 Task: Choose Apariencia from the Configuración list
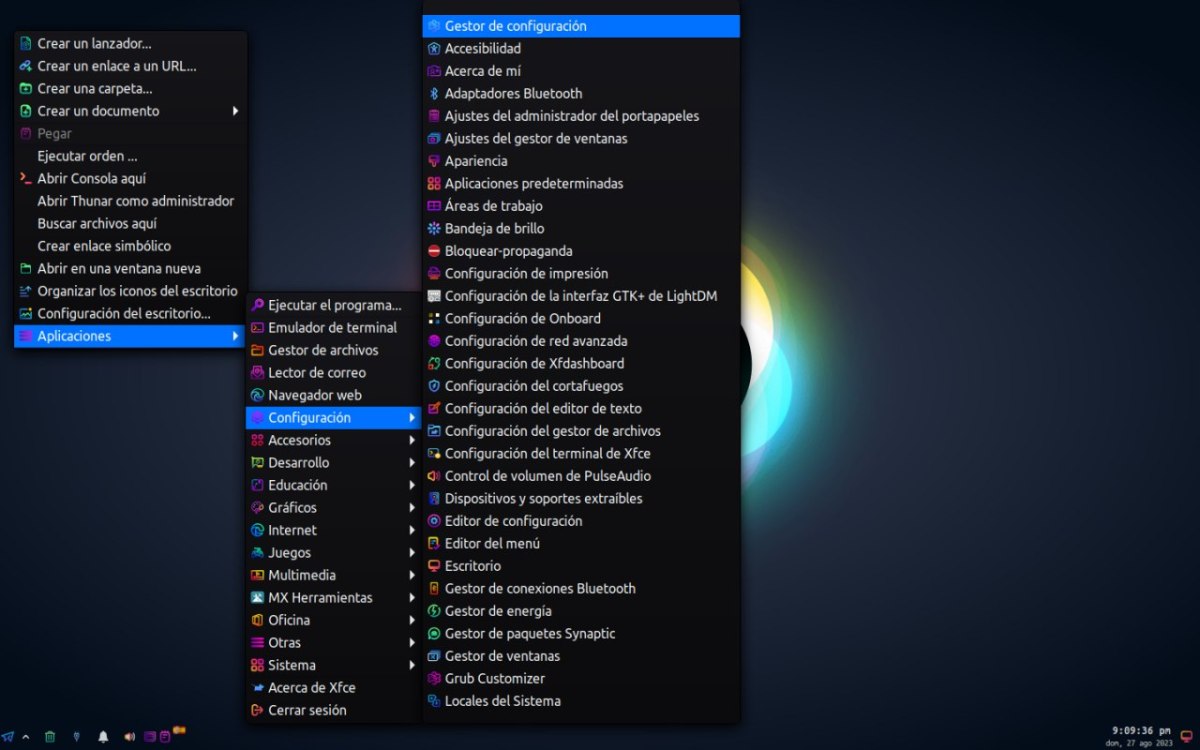click(476, 161)
